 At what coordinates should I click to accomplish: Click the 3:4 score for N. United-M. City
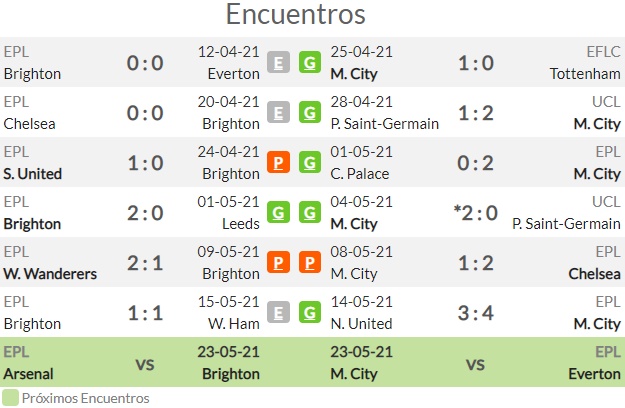pyautogui.click(x=476, y=313)
